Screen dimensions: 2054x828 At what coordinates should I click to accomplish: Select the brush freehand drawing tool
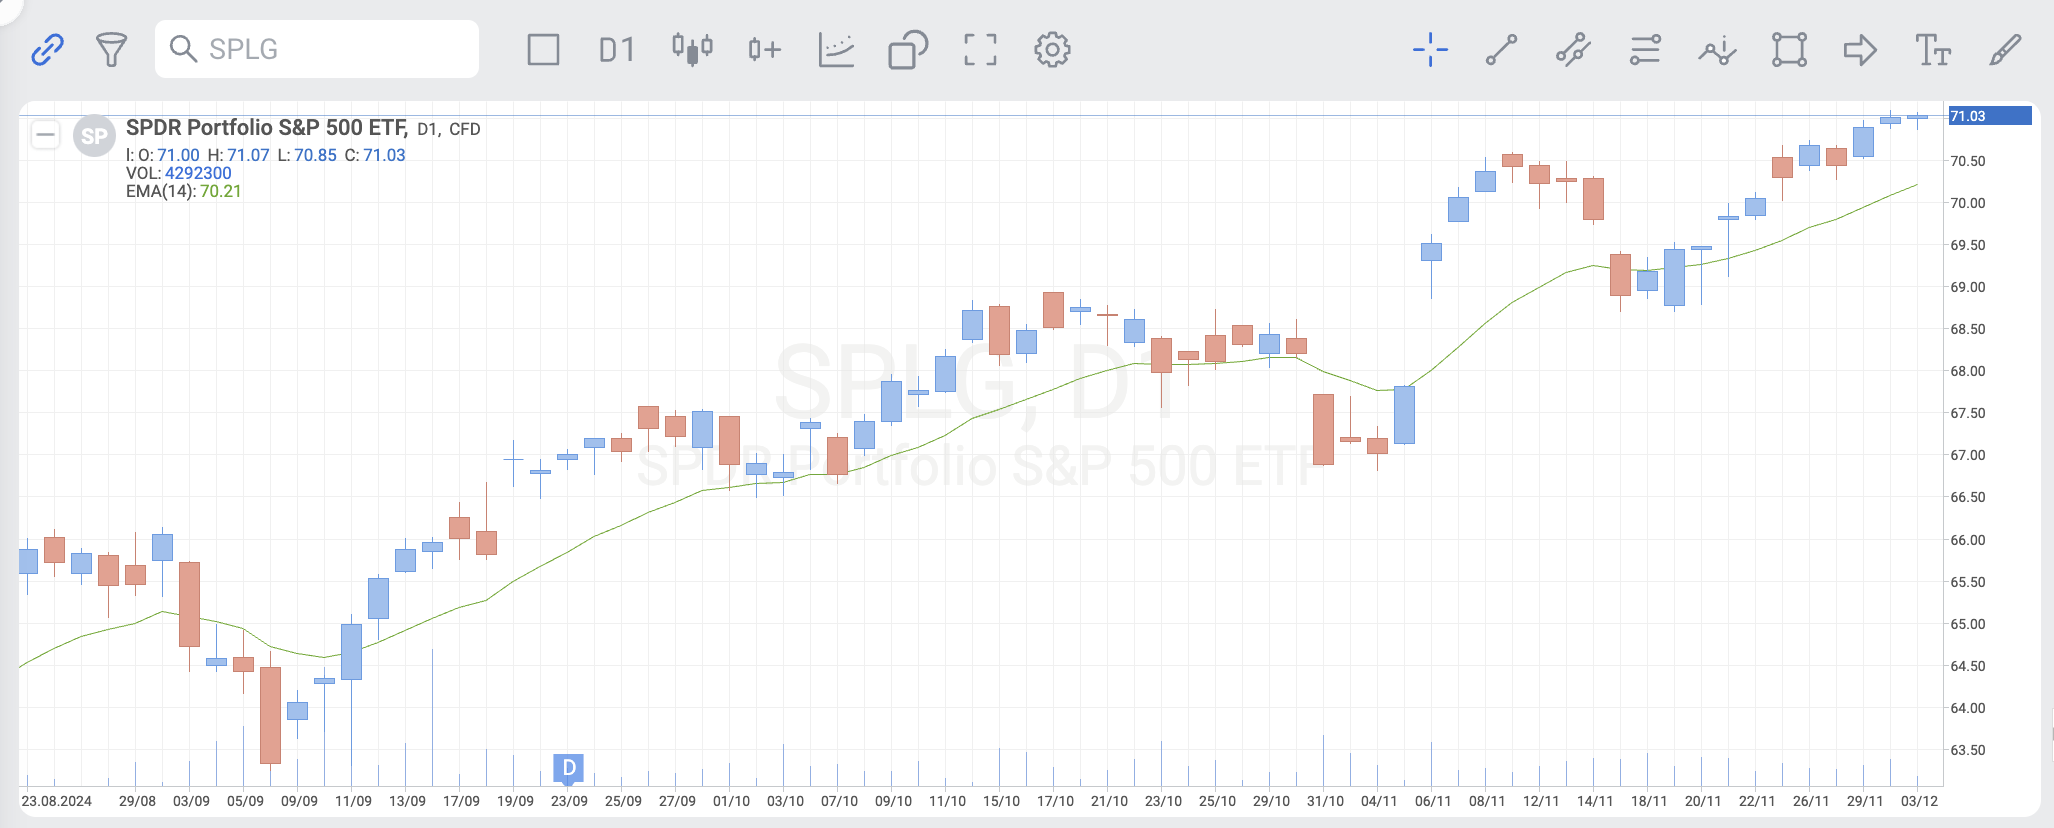(2005, 49)
